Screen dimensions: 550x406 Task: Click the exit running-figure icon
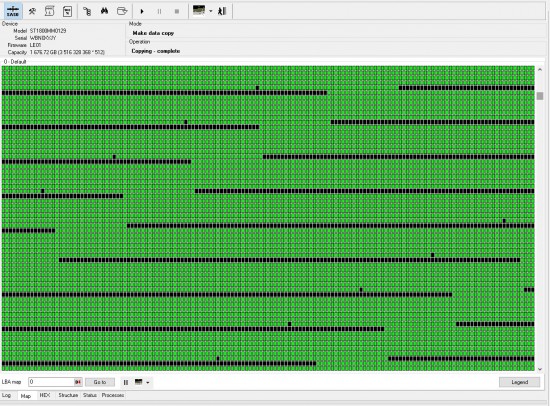[222, 11]
